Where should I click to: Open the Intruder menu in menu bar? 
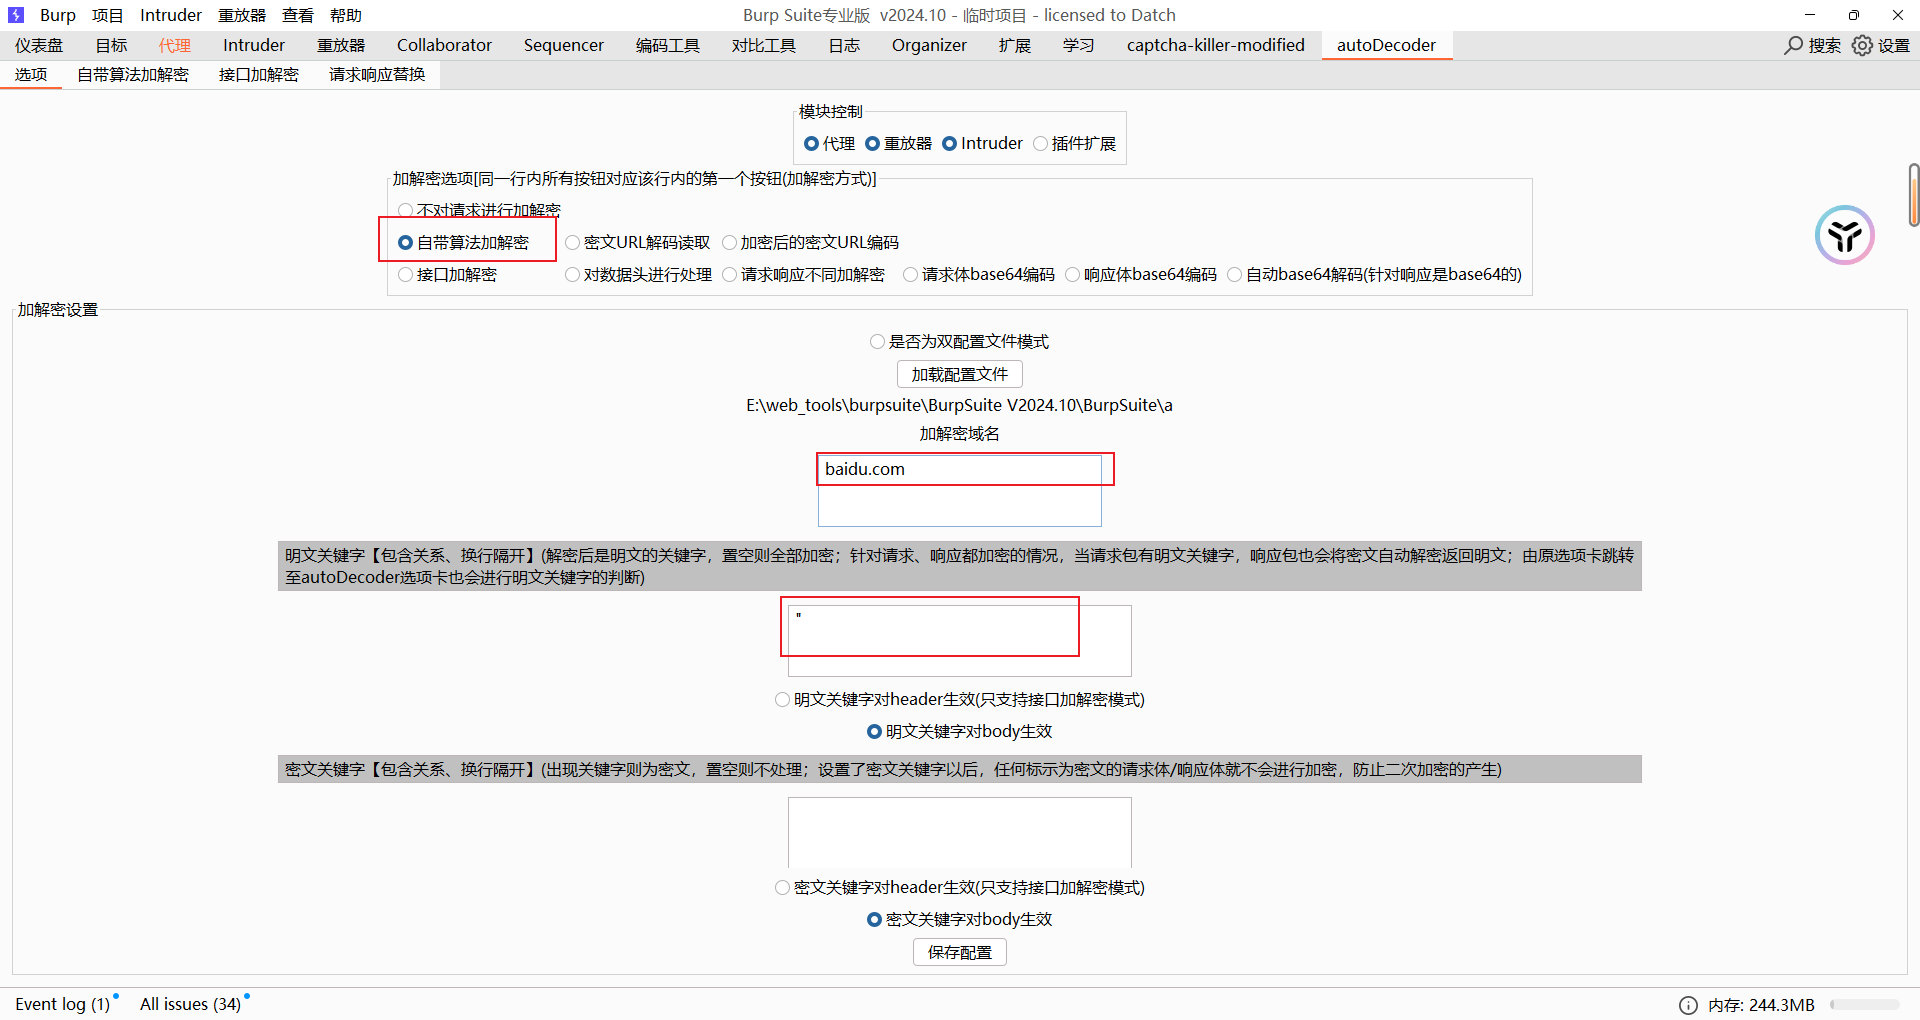[171, 15]
